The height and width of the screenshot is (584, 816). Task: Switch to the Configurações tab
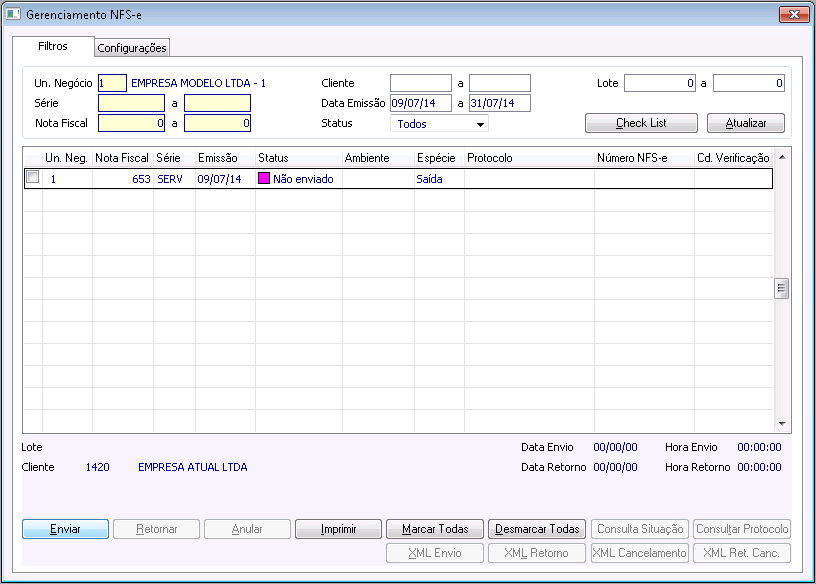(132, 48)
